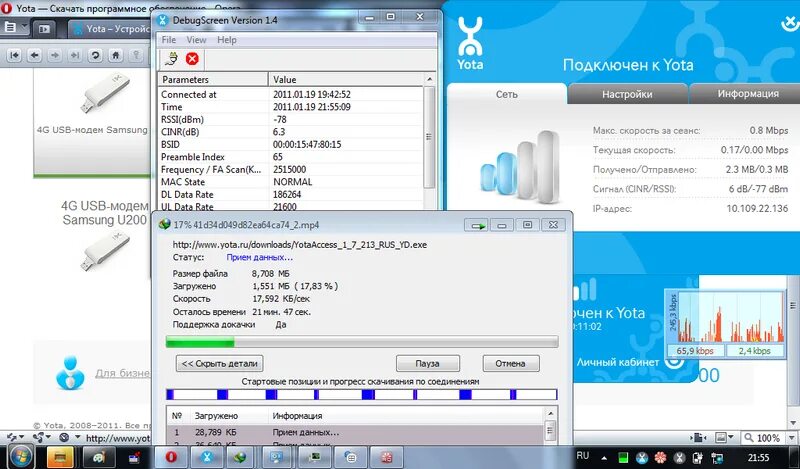The height and width of the screenshot is (469, 800).
Task: Switch to the Yota – Устройс browser tab
Action: pyautogui.click(x=111, y=29)
